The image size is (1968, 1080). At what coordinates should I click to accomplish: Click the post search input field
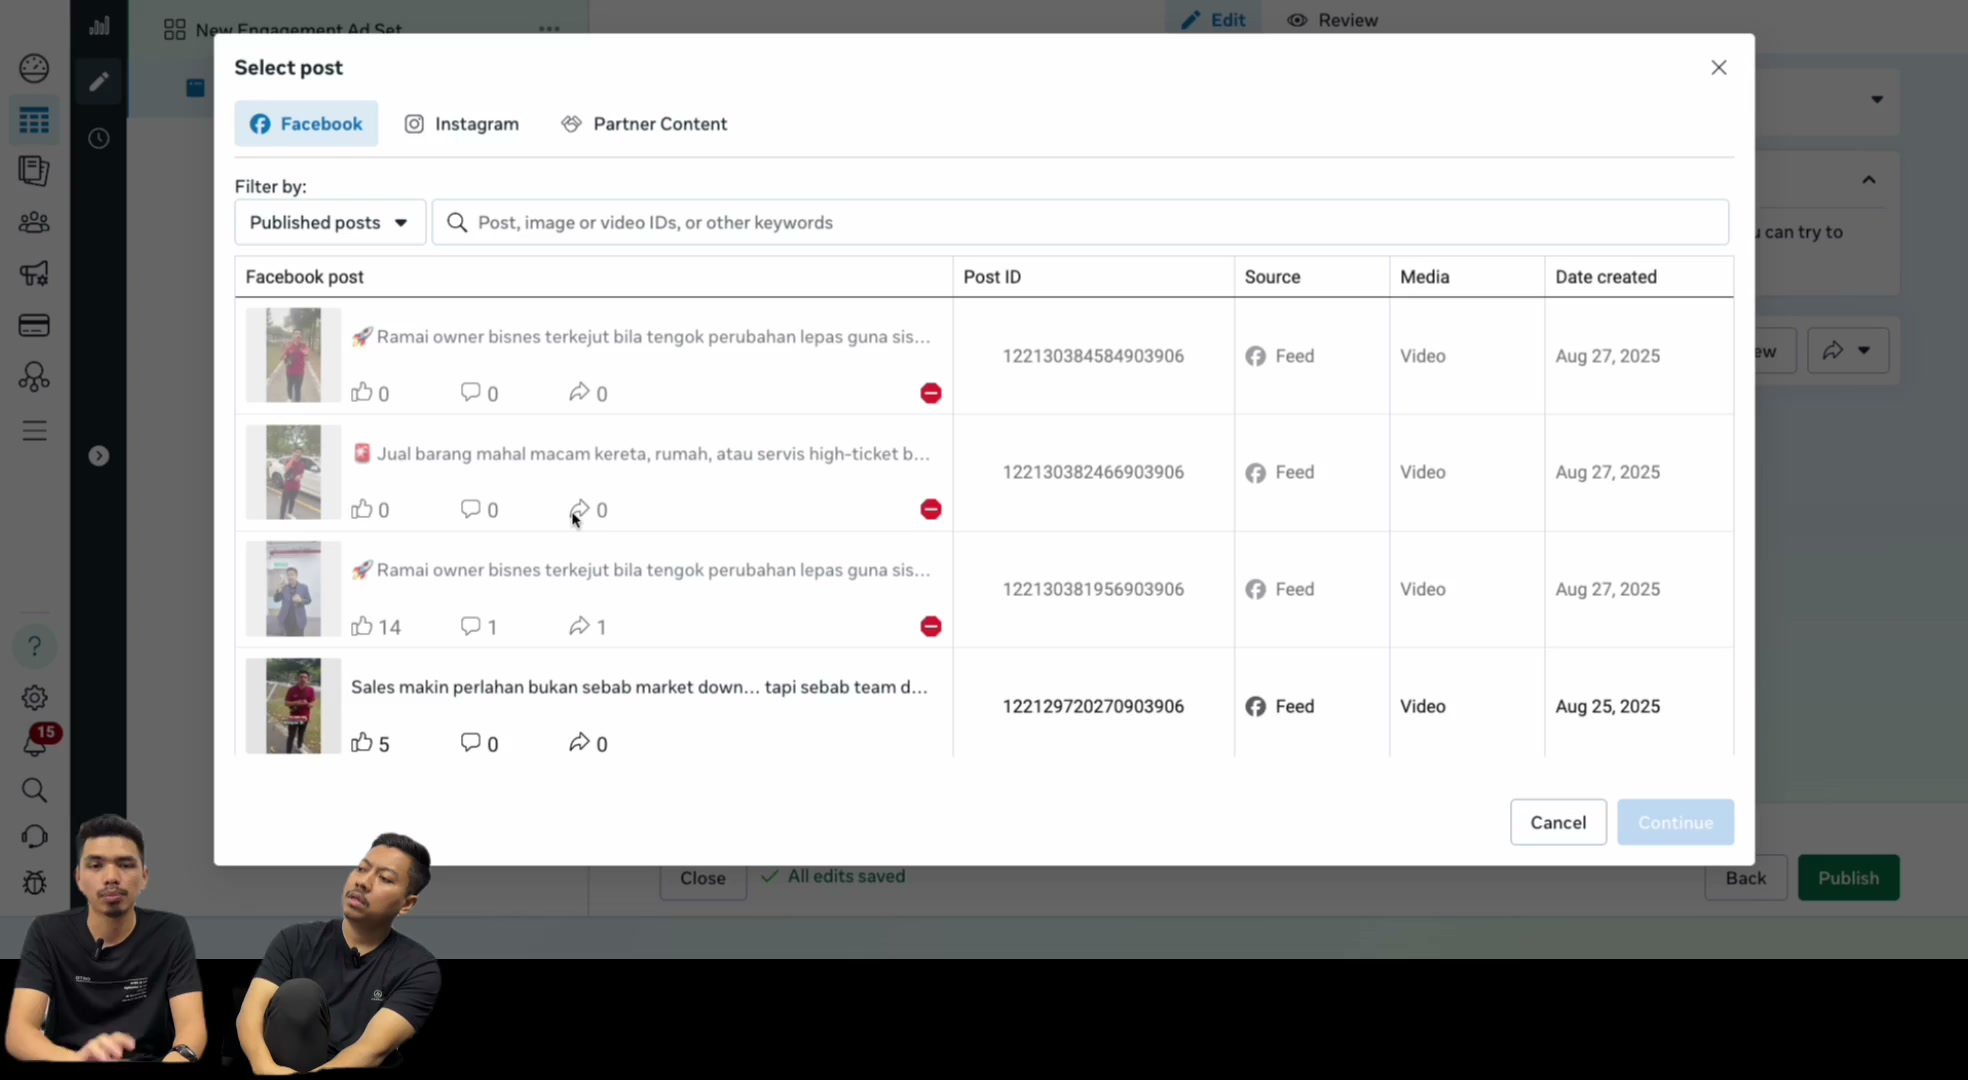pyautogui.click(x=1080, y=222)
